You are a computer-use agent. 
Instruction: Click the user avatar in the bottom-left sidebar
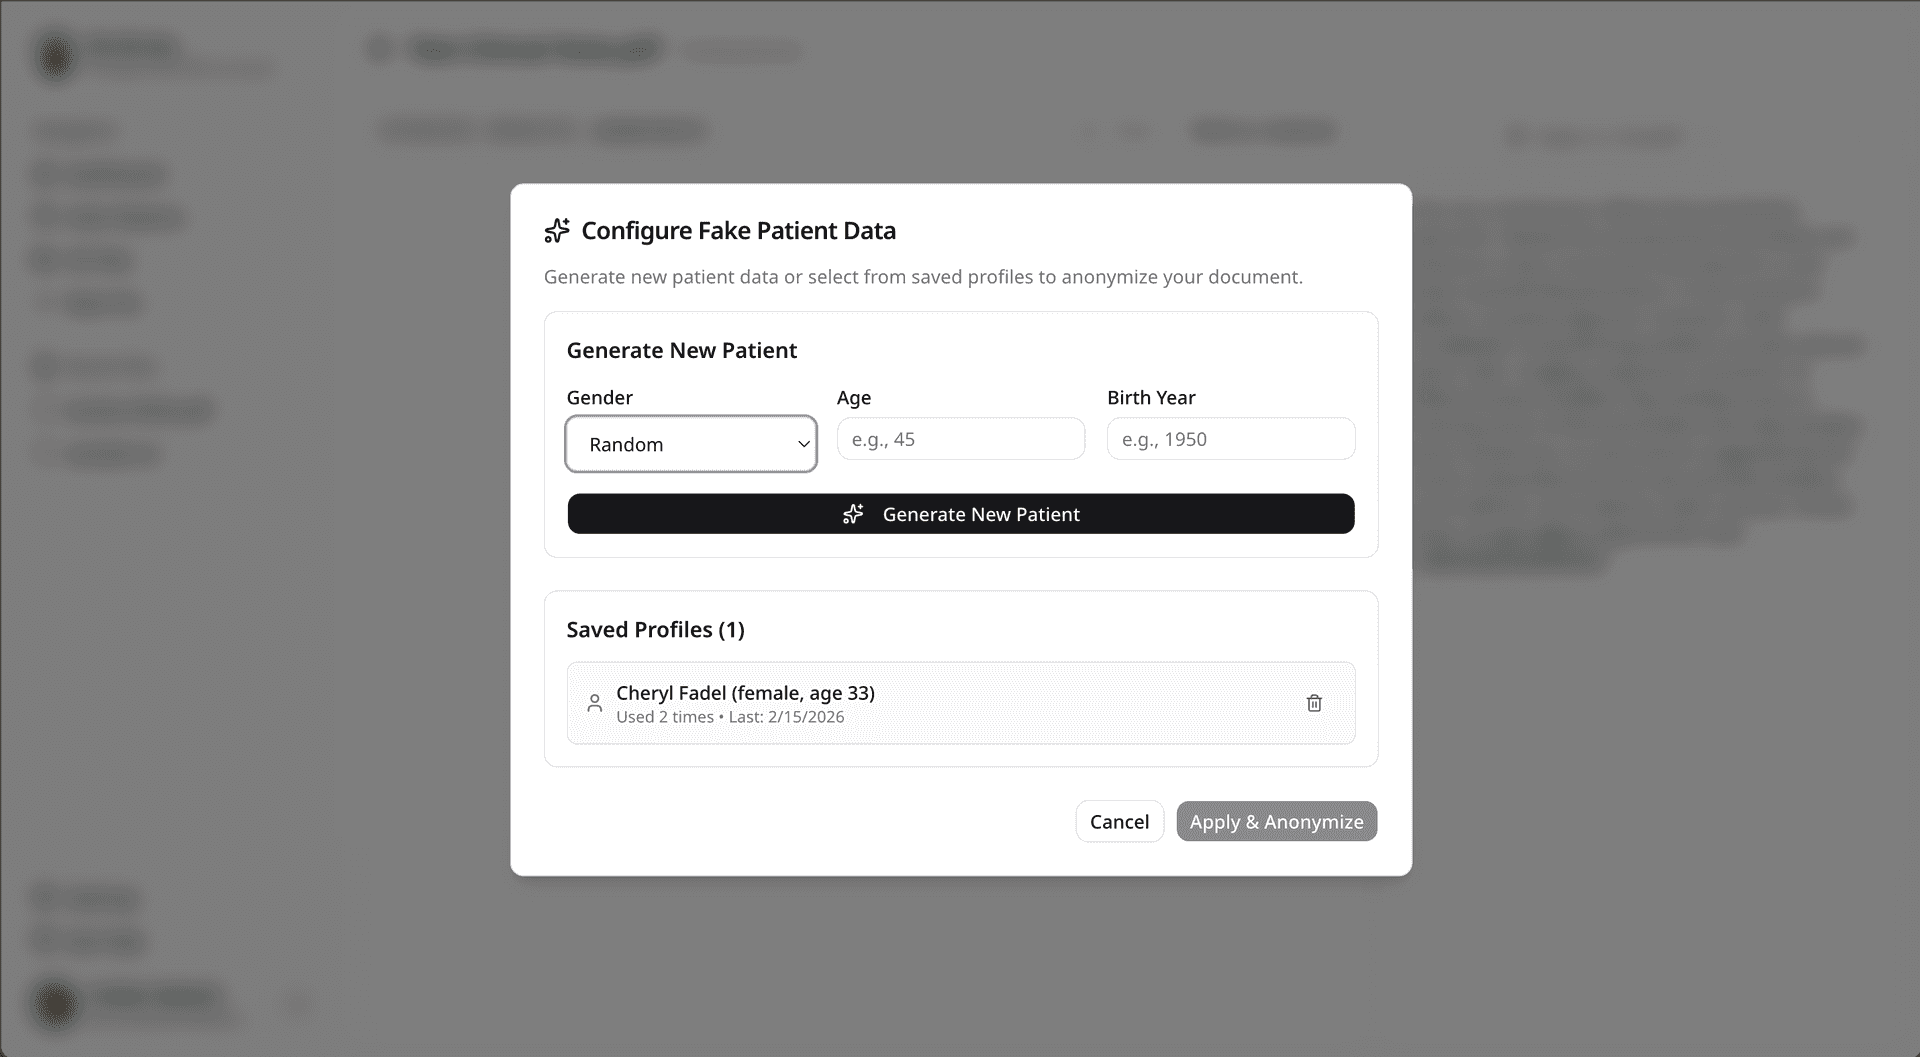[x=55, y=1005]
